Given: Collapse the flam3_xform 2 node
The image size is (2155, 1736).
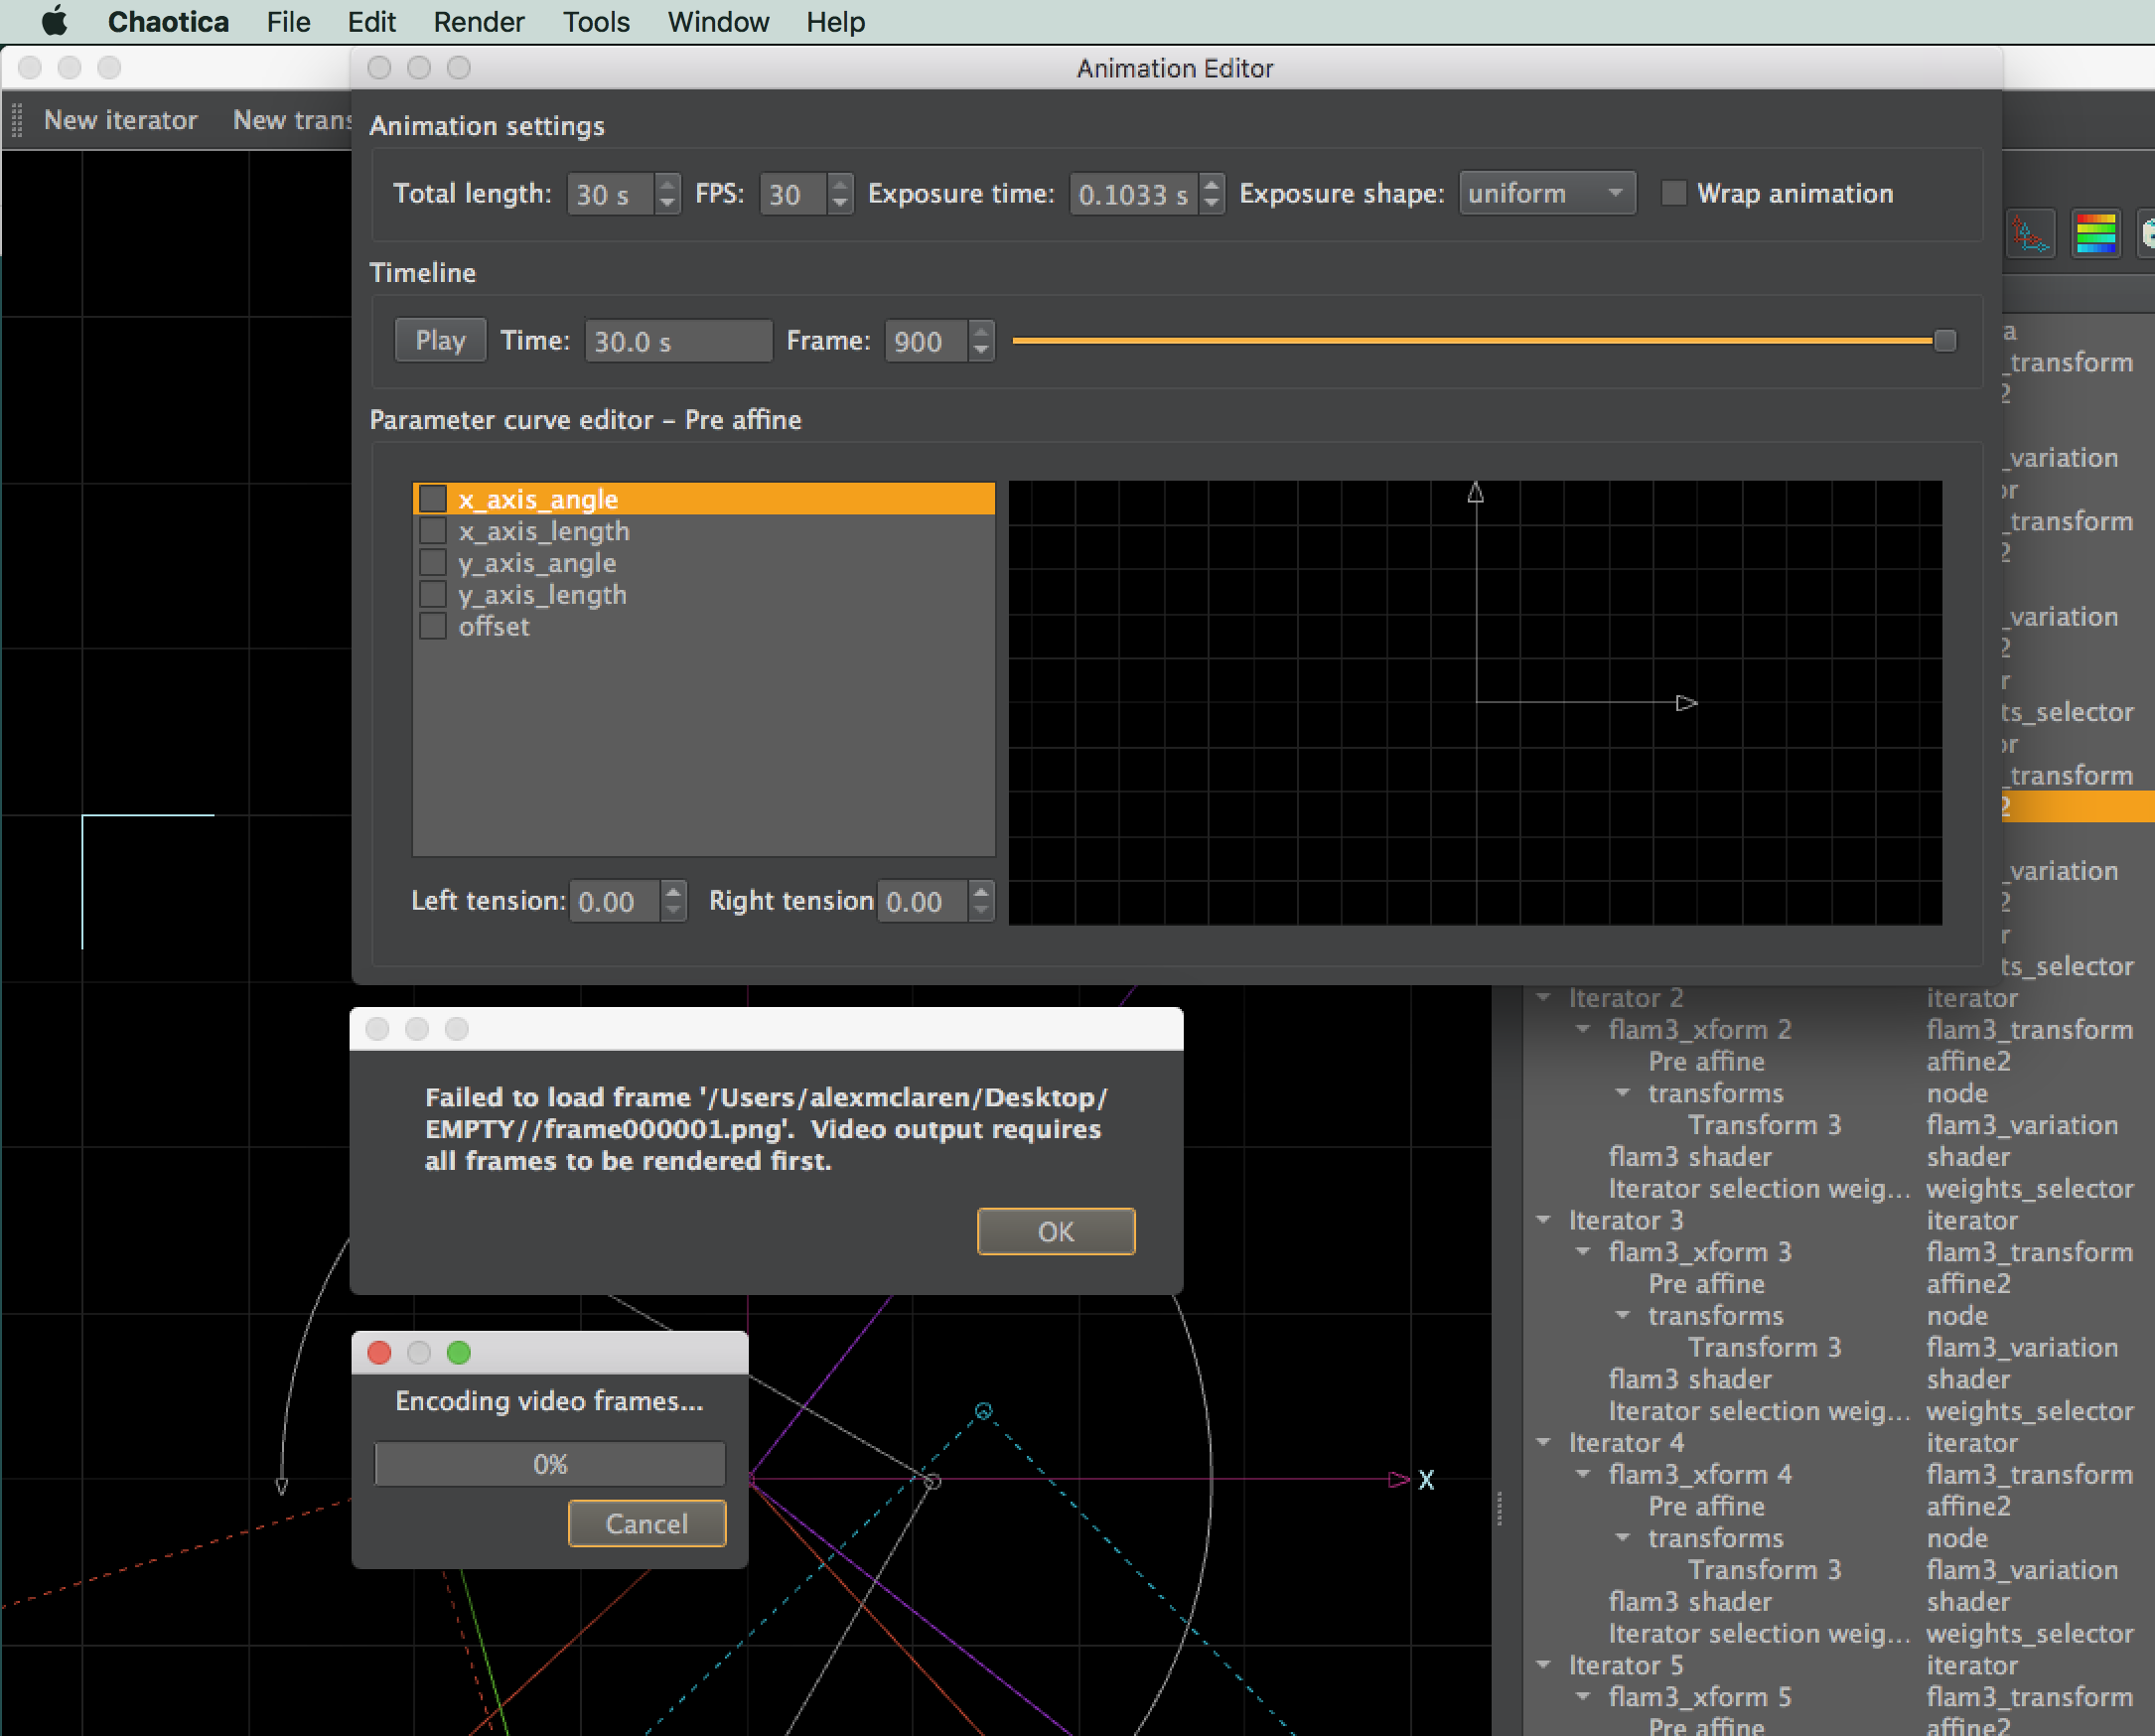Looking at the screenshot, I should point(1583,1030).
